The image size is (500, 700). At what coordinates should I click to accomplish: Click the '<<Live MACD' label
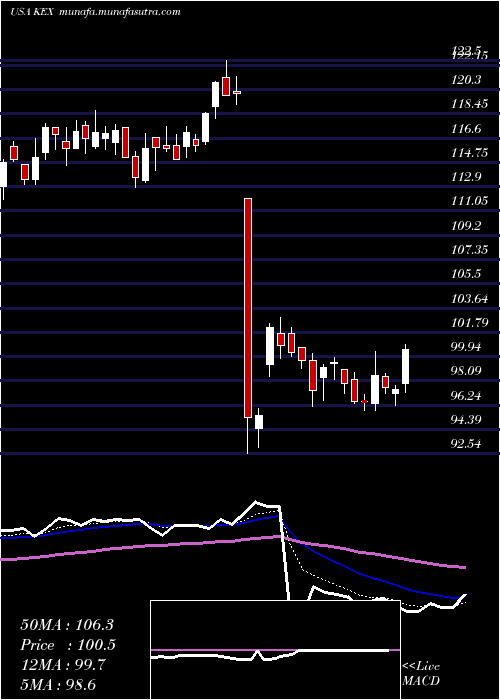tap(421, 674)
